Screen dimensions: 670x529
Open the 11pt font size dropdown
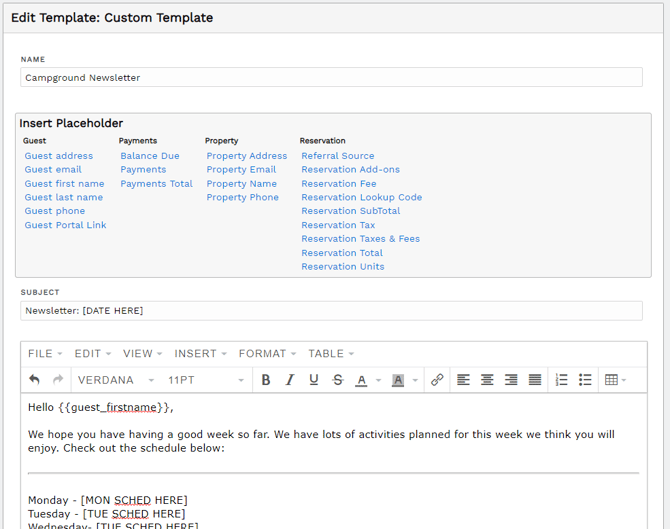pos(206,380)
